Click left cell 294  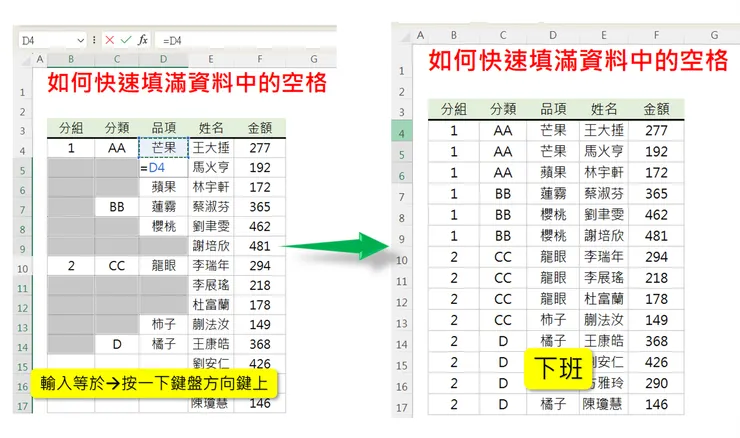pyautogui.click(x=260, y=266)
